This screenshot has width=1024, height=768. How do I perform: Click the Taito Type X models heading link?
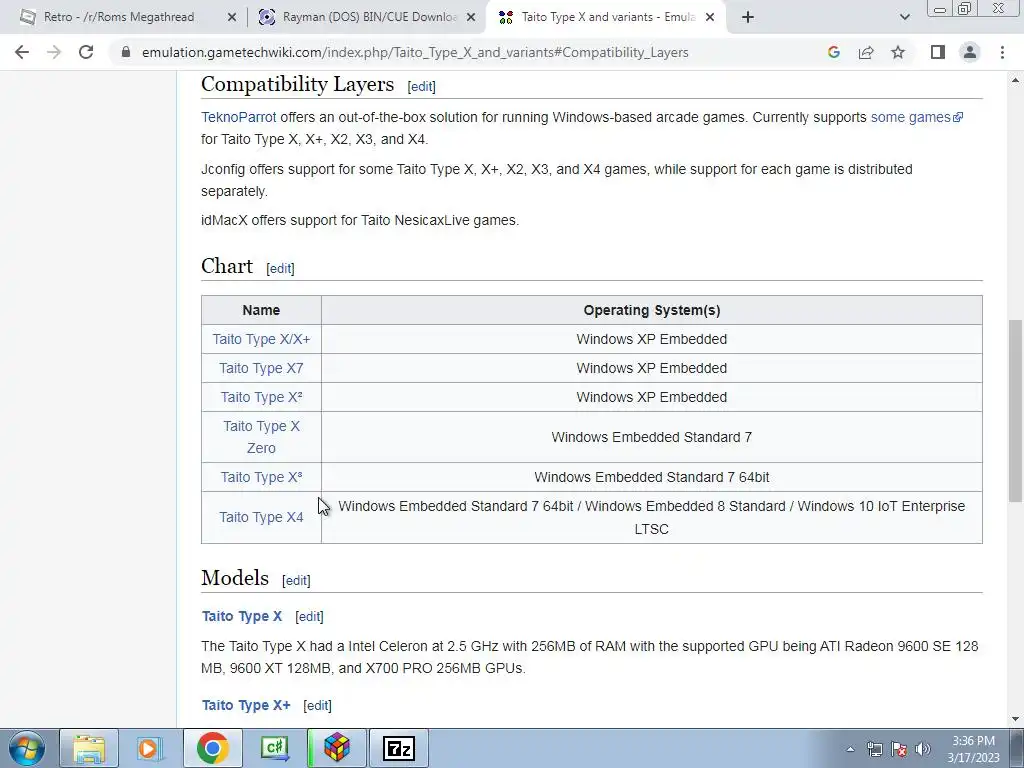coord(242,616)
